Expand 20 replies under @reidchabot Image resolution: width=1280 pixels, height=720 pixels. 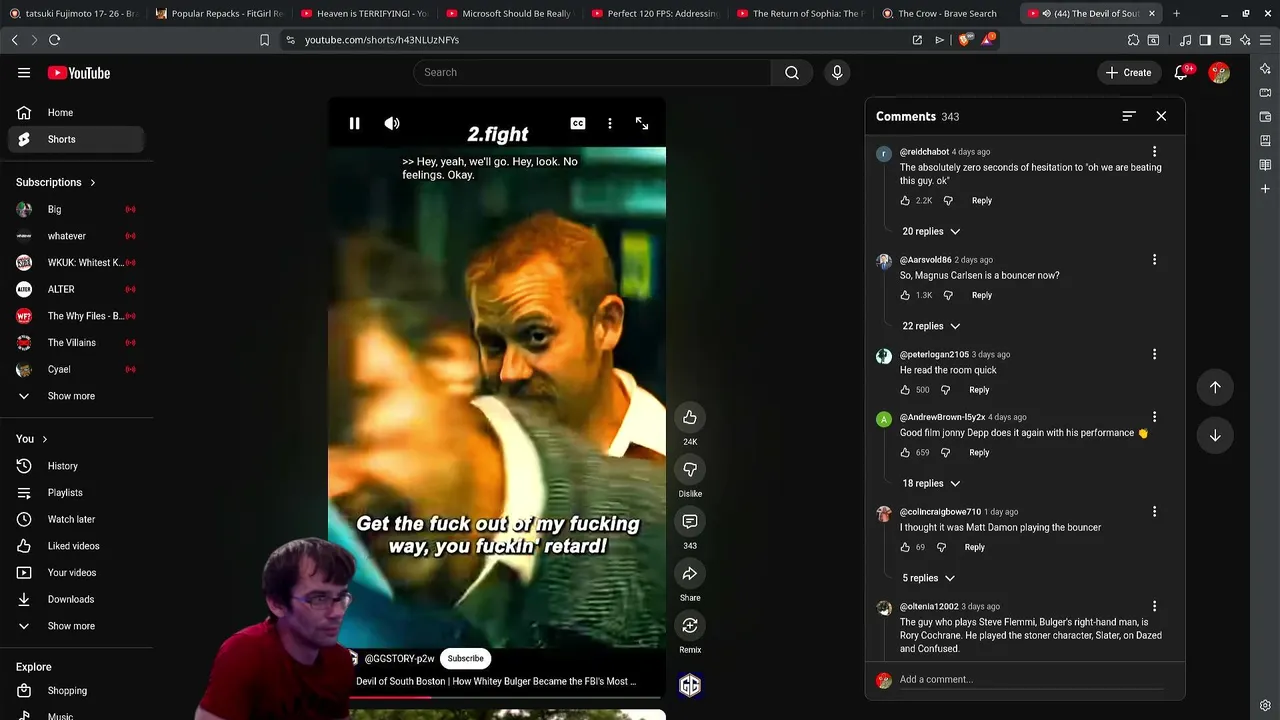pyautogui.click(x=932, y=231)
